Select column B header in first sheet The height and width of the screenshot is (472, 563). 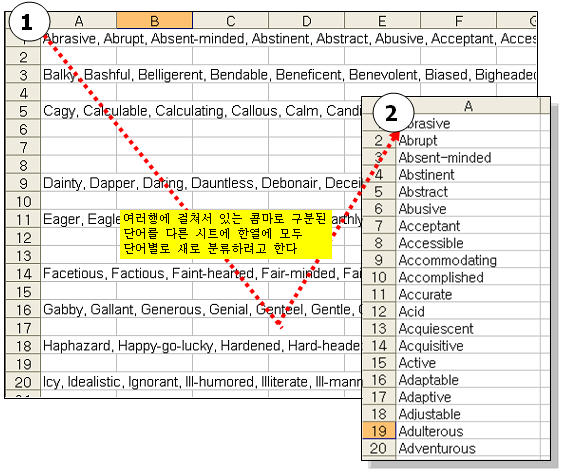click(154, 20)
